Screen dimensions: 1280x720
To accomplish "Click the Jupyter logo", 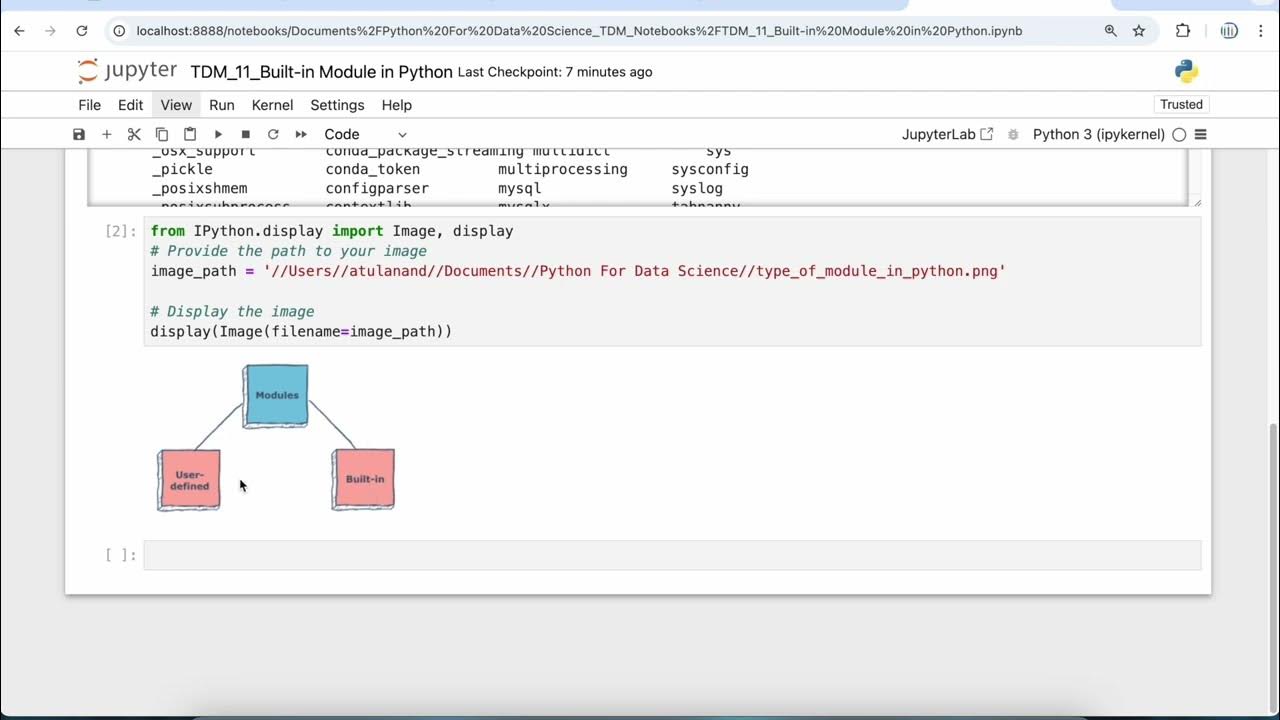I will point(127,71).
